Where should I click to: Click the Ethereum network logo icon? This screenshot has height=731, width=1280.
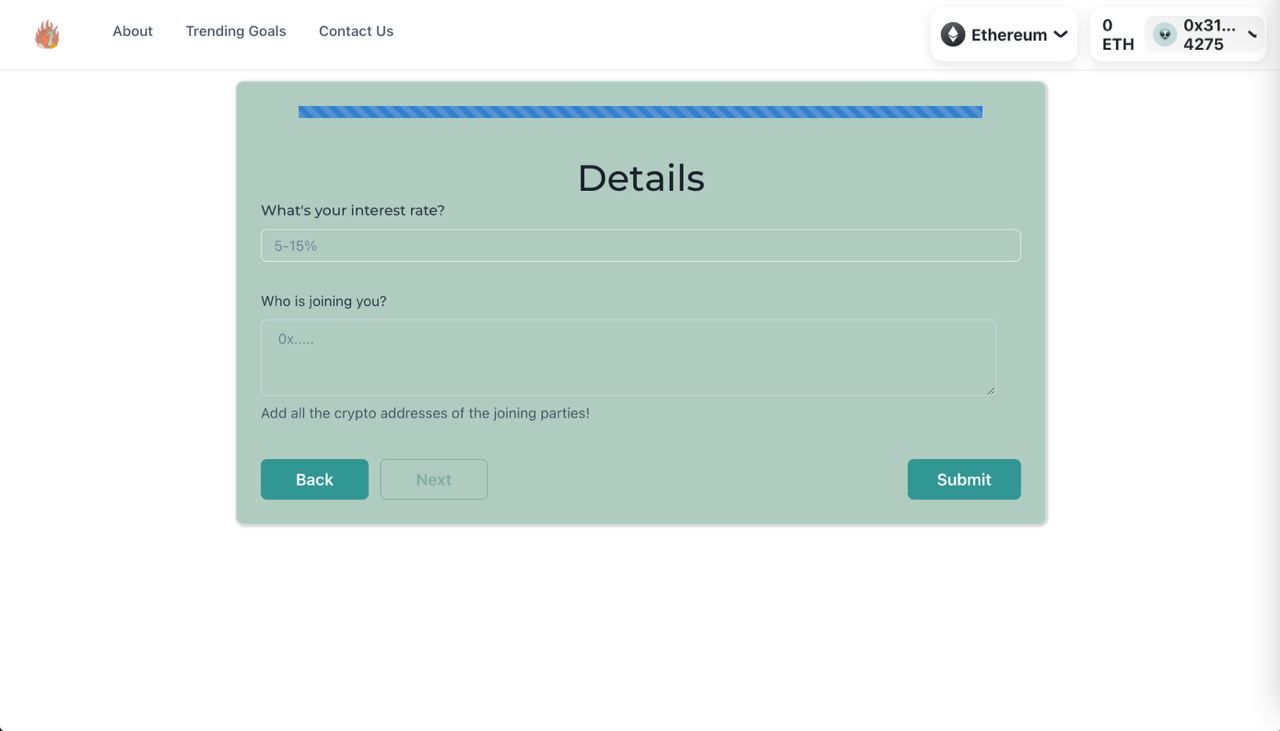(x=953, y=35)
